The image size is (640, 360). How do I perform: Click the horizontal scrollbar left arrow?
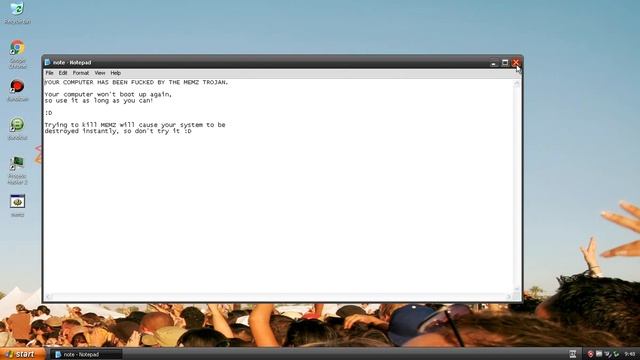pyautogui.click(x=48, y=297)
